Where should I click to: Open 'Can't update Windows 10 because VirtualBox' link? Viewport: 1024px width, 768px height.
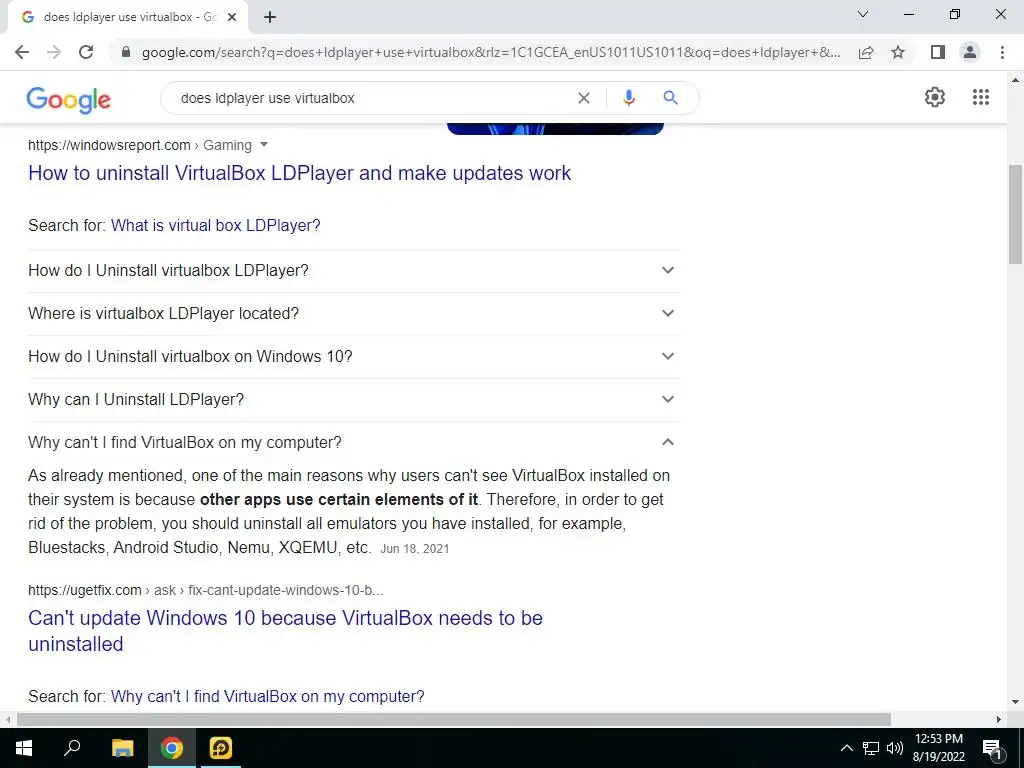pyautogui.click(x=285, y=631)
